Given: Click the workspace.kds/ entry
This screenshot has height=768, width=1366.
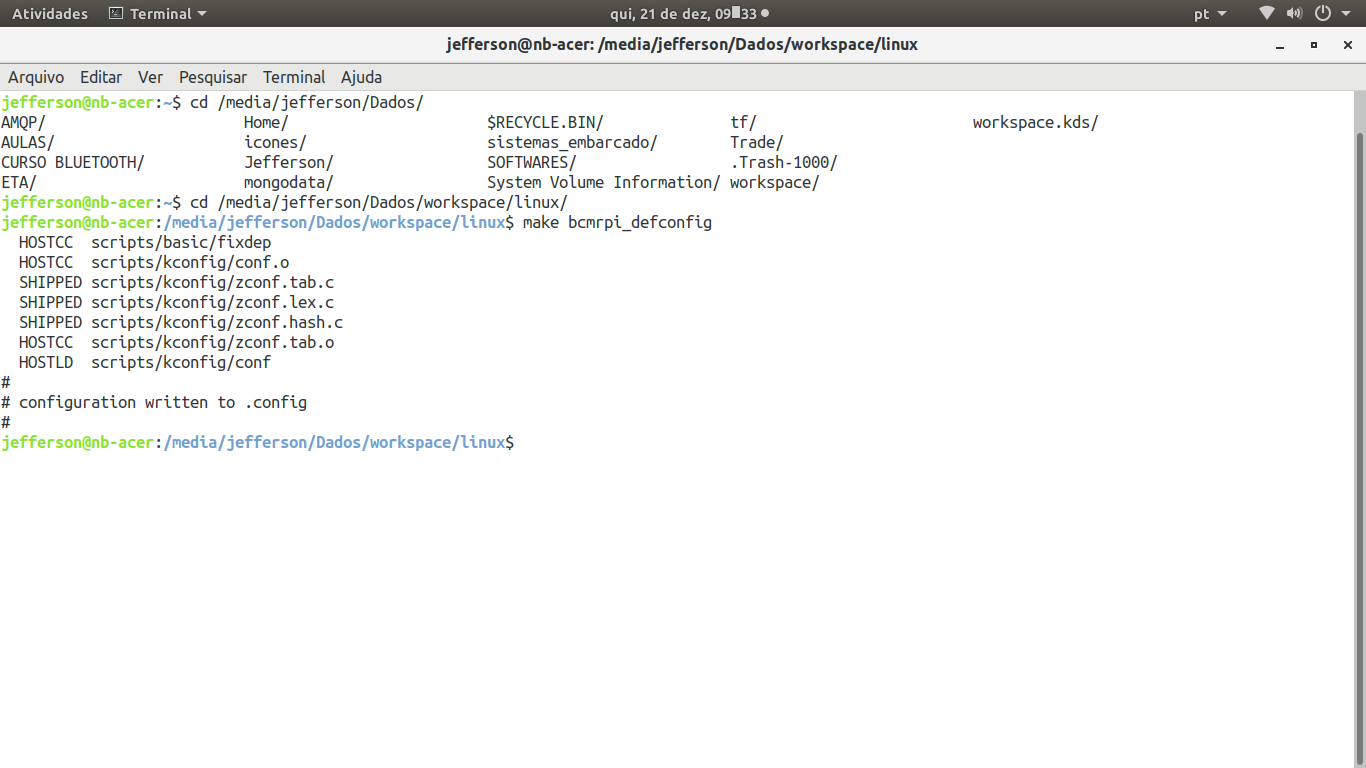Looking at the screenshot, I should coord(1036,122).
